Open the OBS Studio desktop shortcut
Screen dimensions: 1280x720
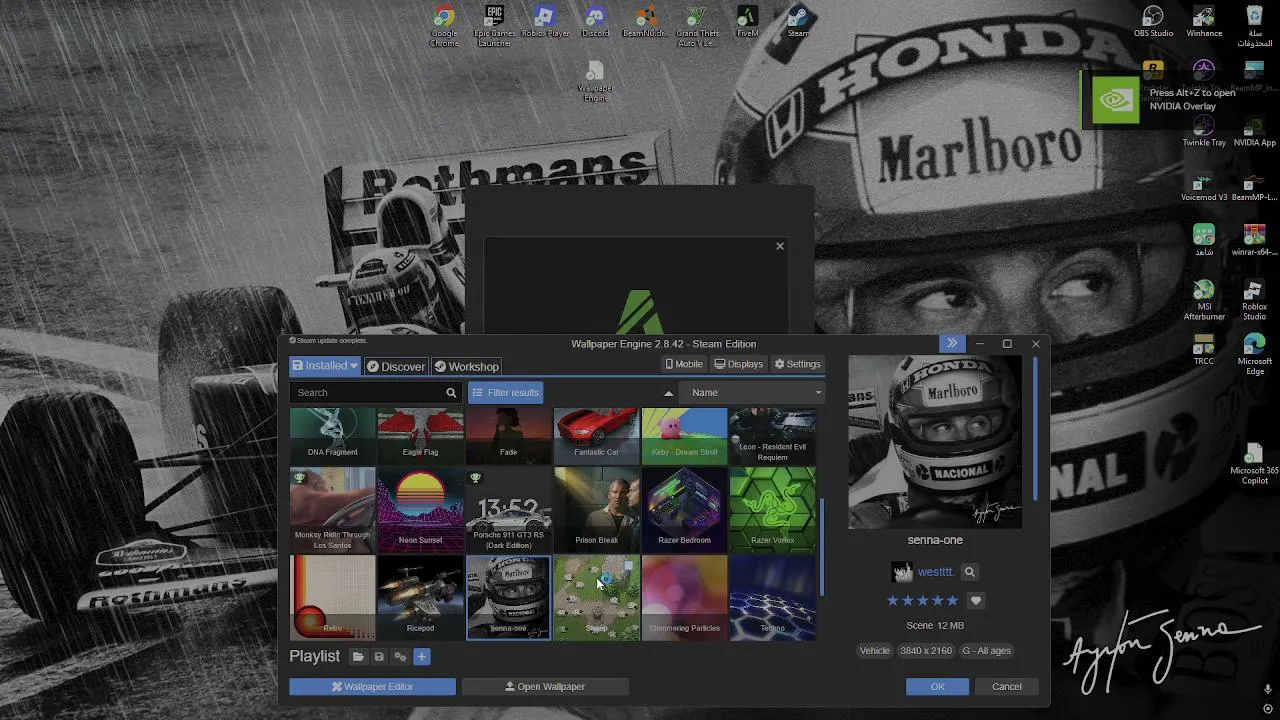(x=1153, y=23)
